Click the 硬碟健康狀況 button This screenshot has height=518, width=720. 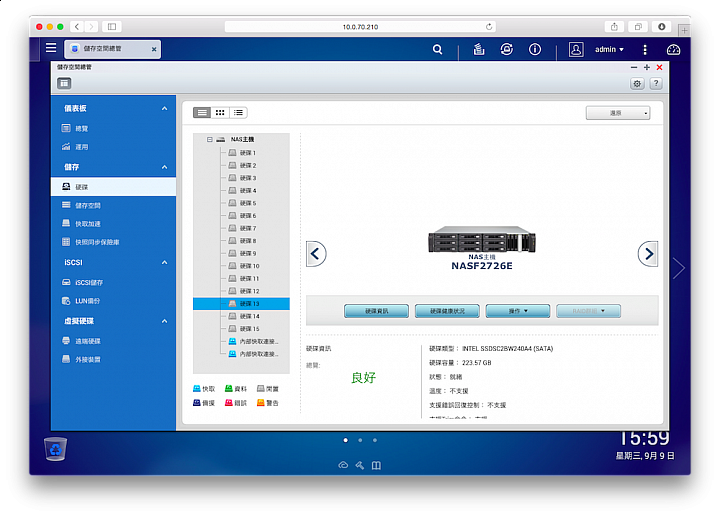point(447,311)
